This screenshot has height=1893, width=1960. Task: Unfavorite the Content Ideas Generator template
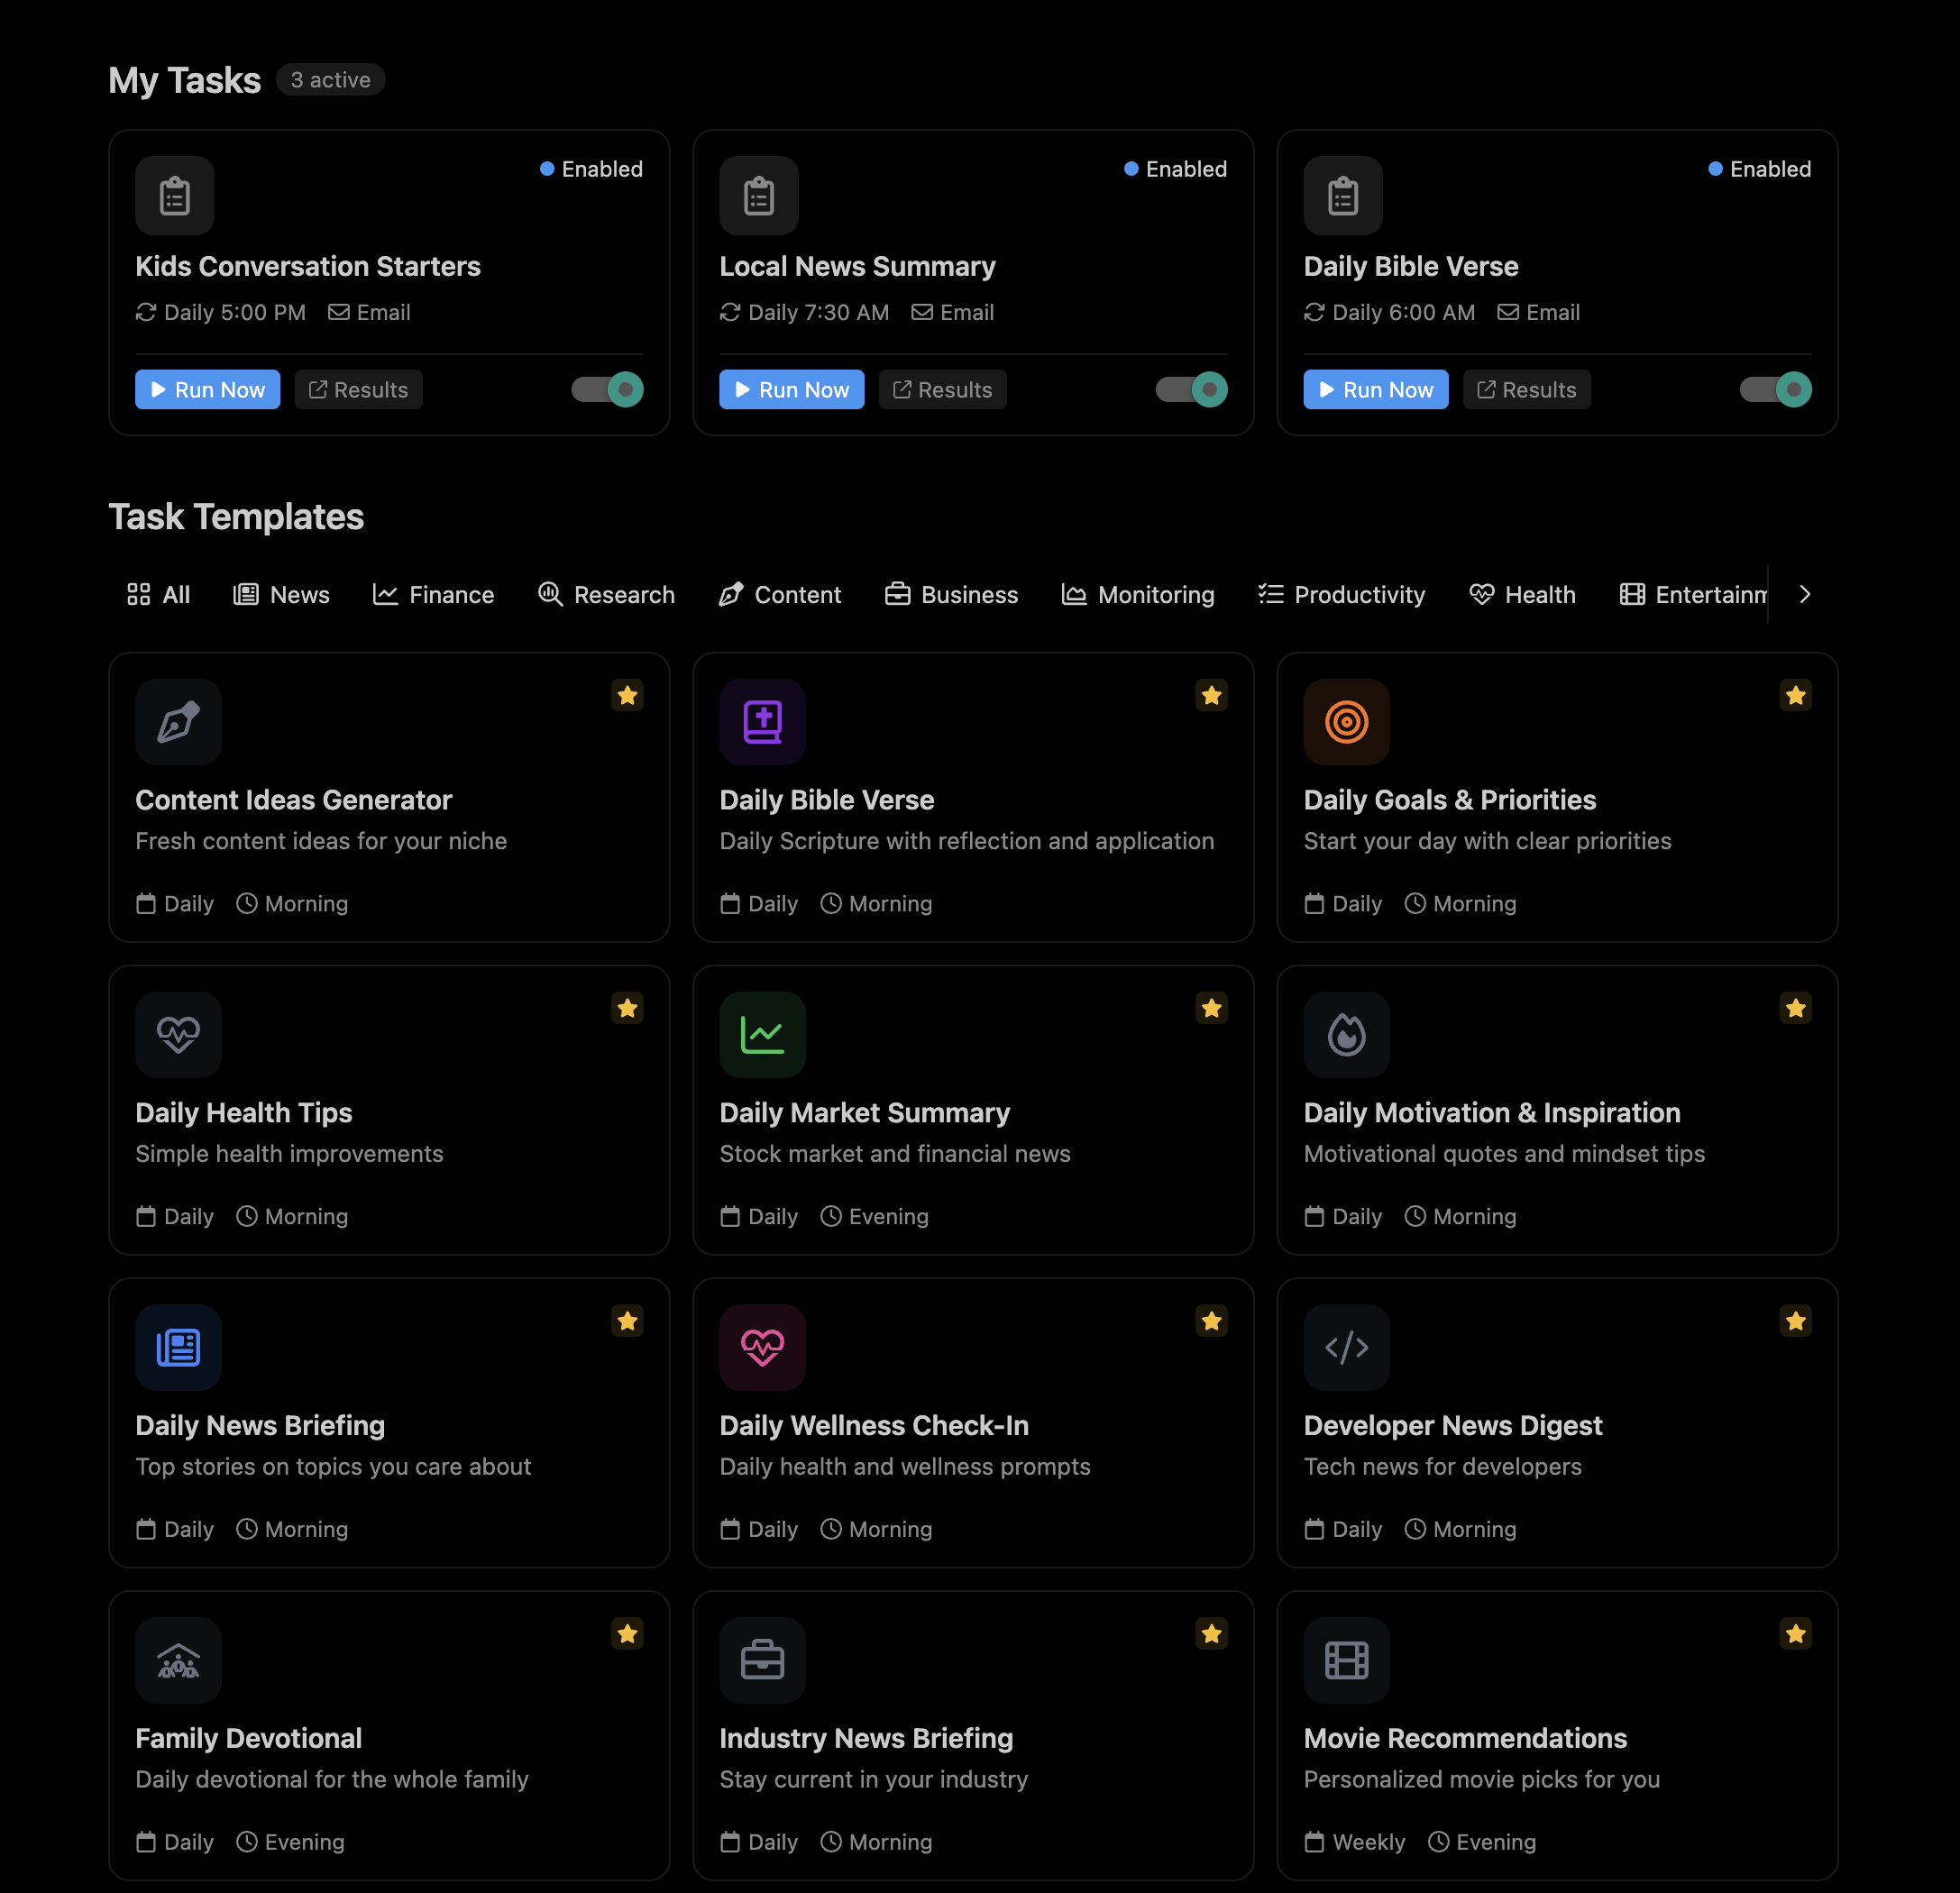pyautogui.click(x=627, y=695)
